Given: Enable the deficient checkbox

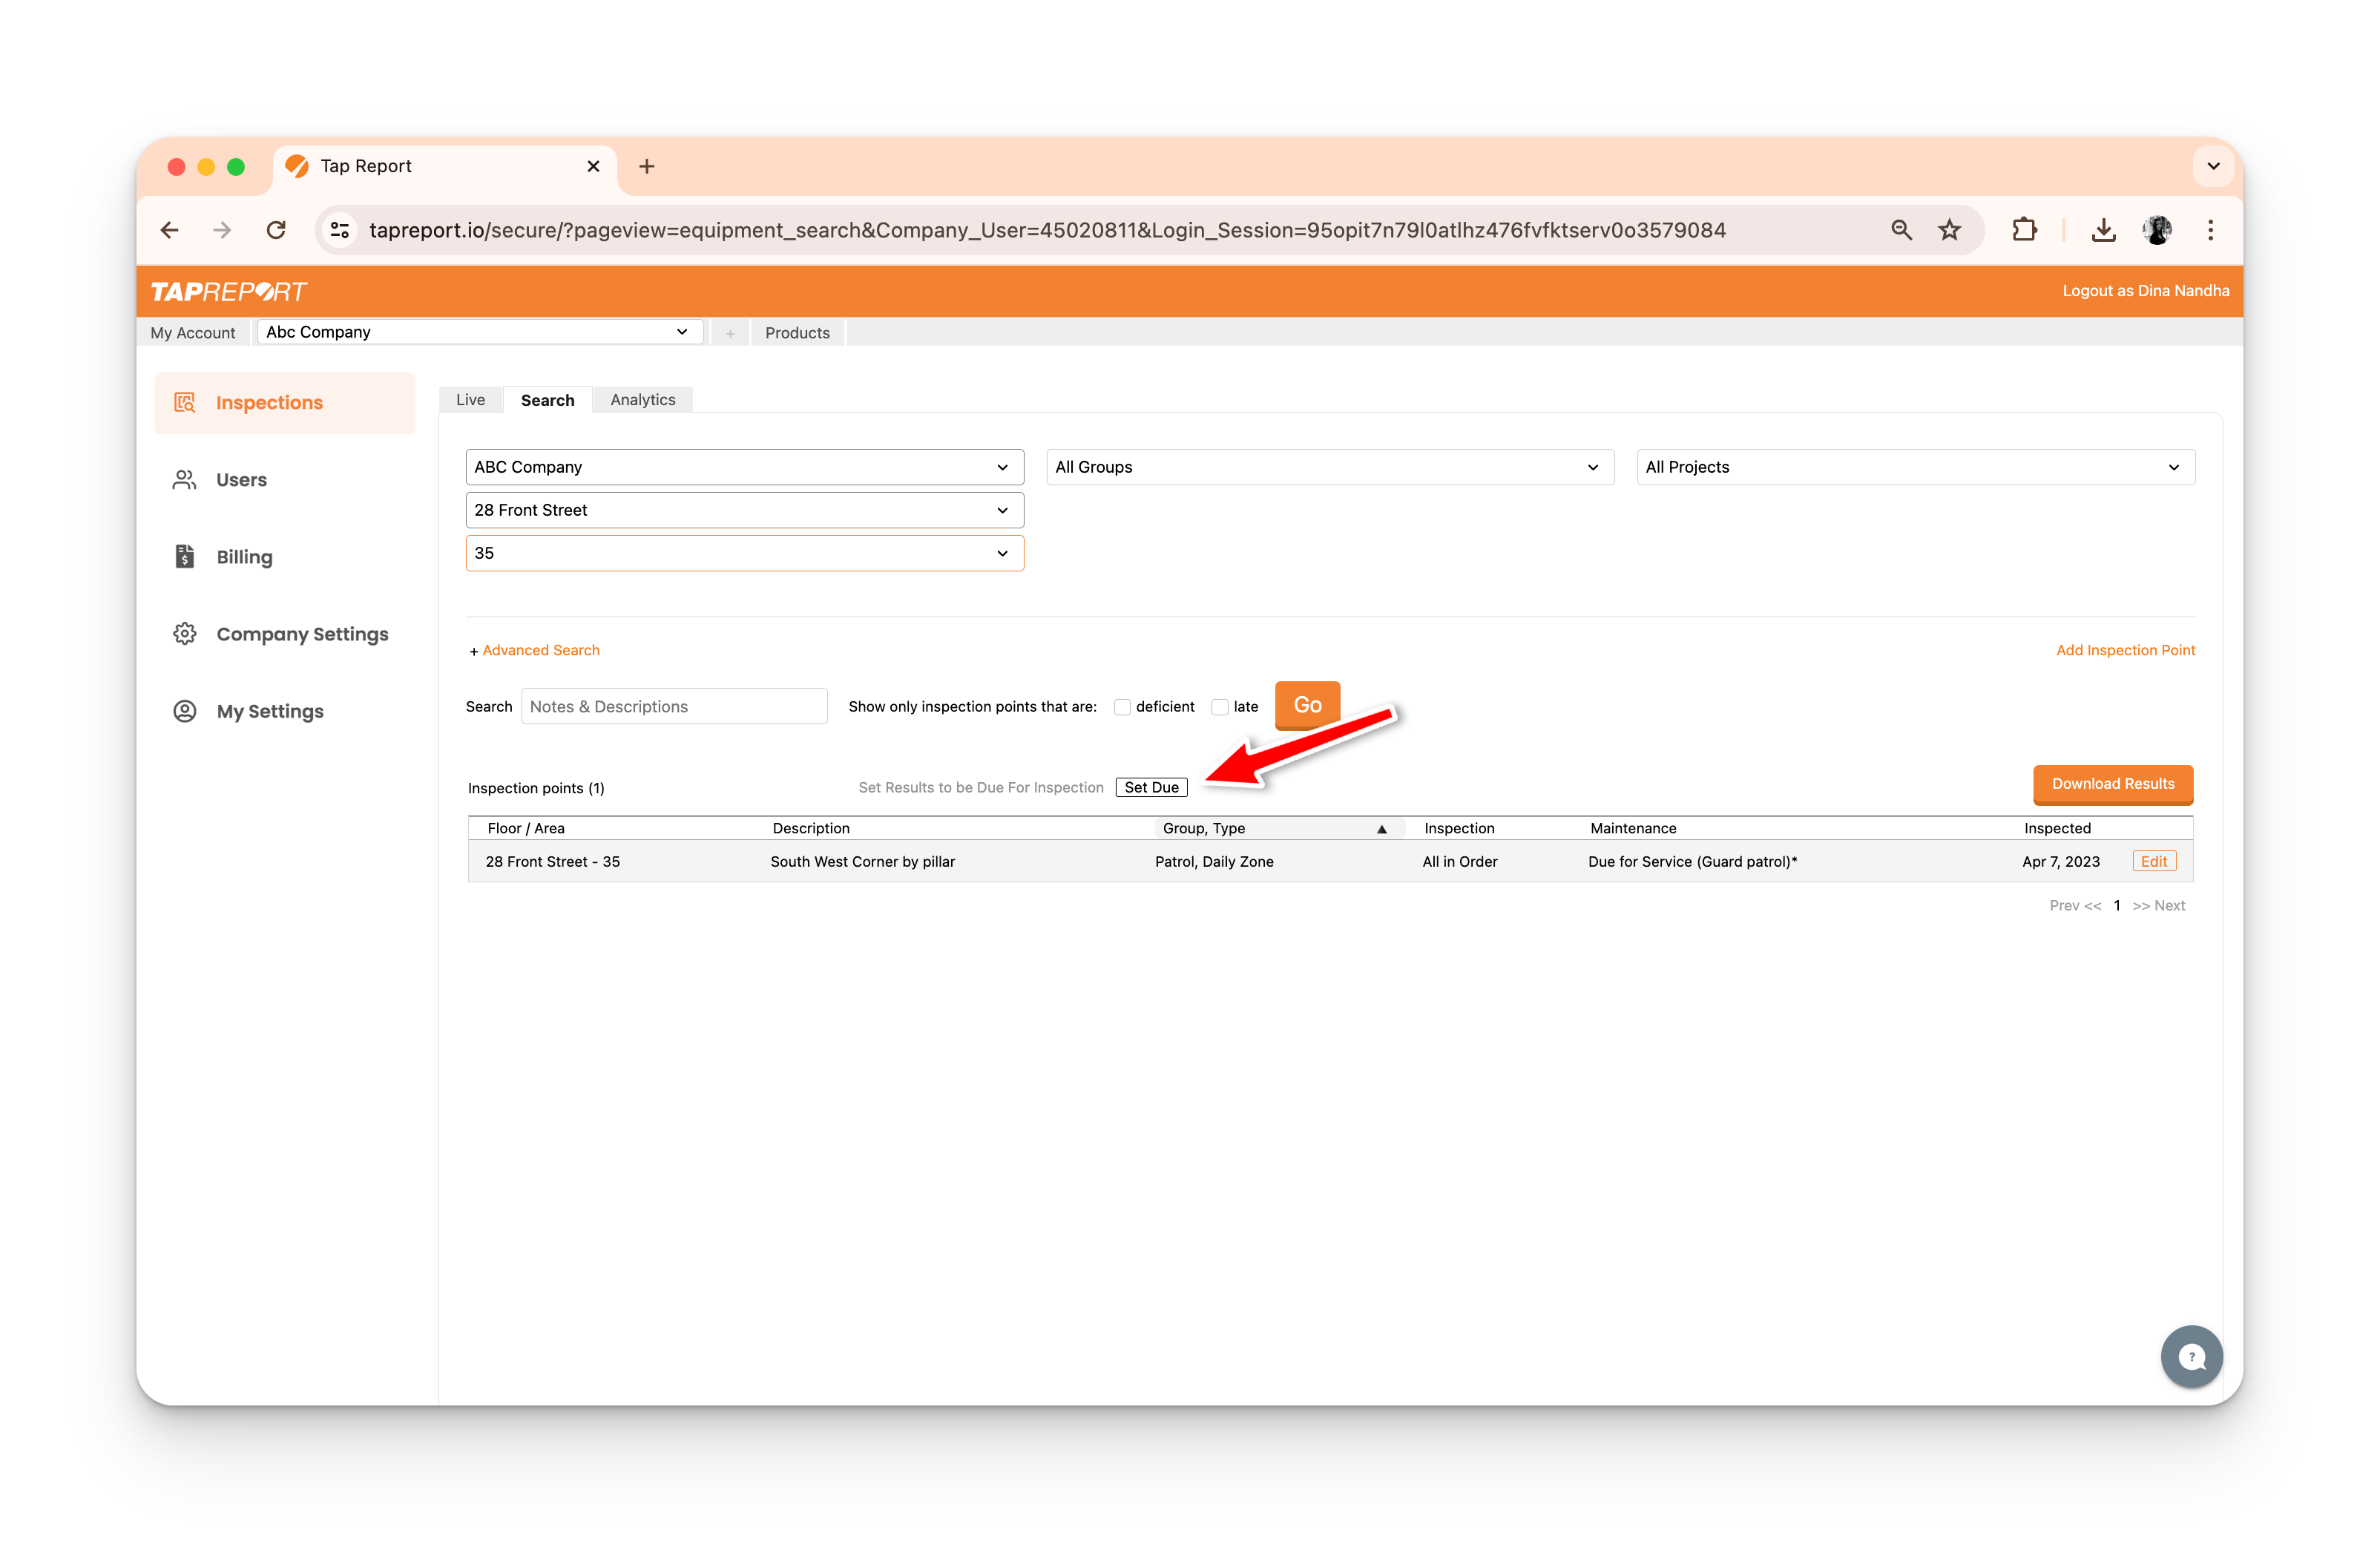Looking at the screenshot, I should (x=1122, y=707).
